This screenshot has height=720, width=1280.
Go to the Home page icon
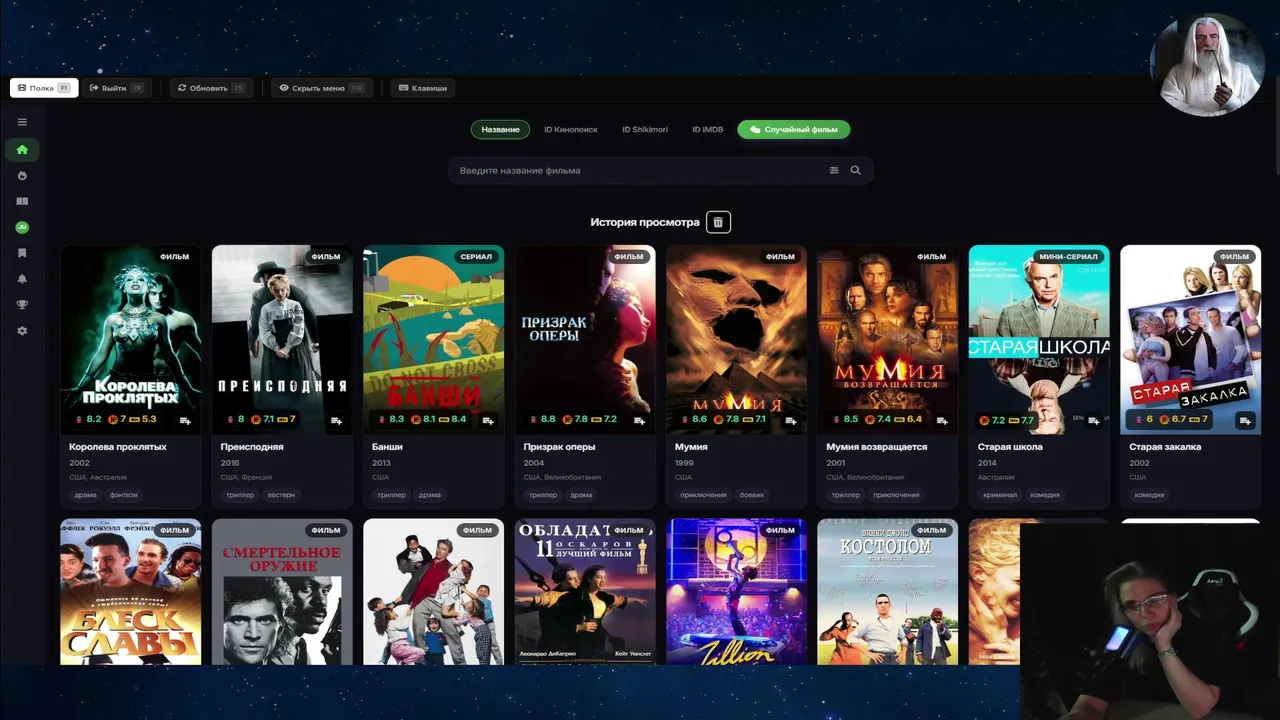(x=22, y=150)
